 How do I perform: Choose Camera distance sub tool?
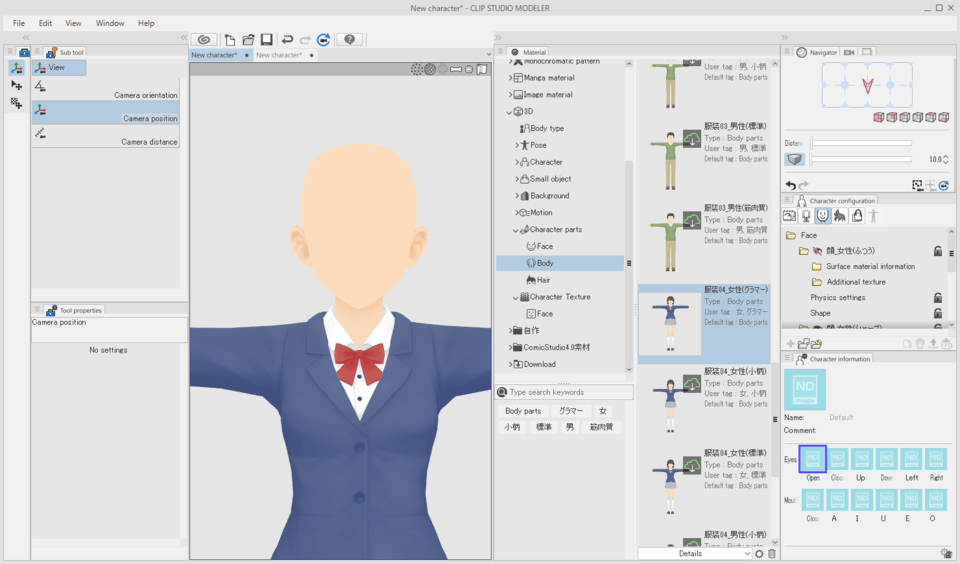[x=106, y=135]
